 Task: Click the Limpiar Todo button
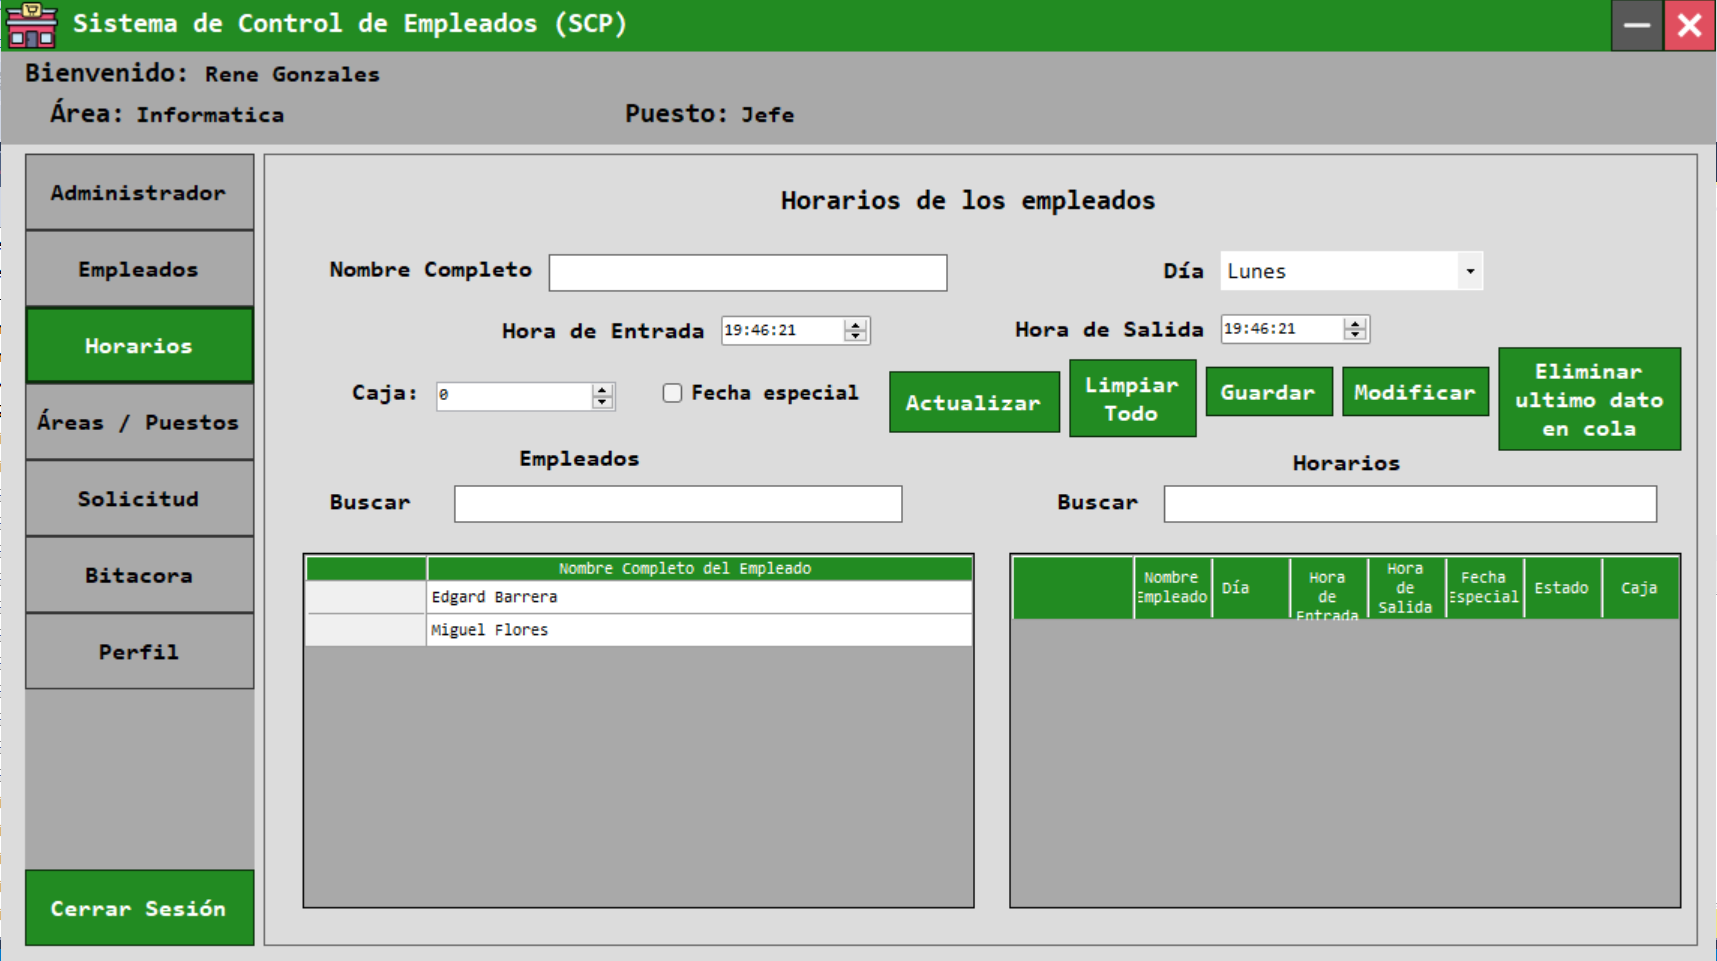[1132, 398]
